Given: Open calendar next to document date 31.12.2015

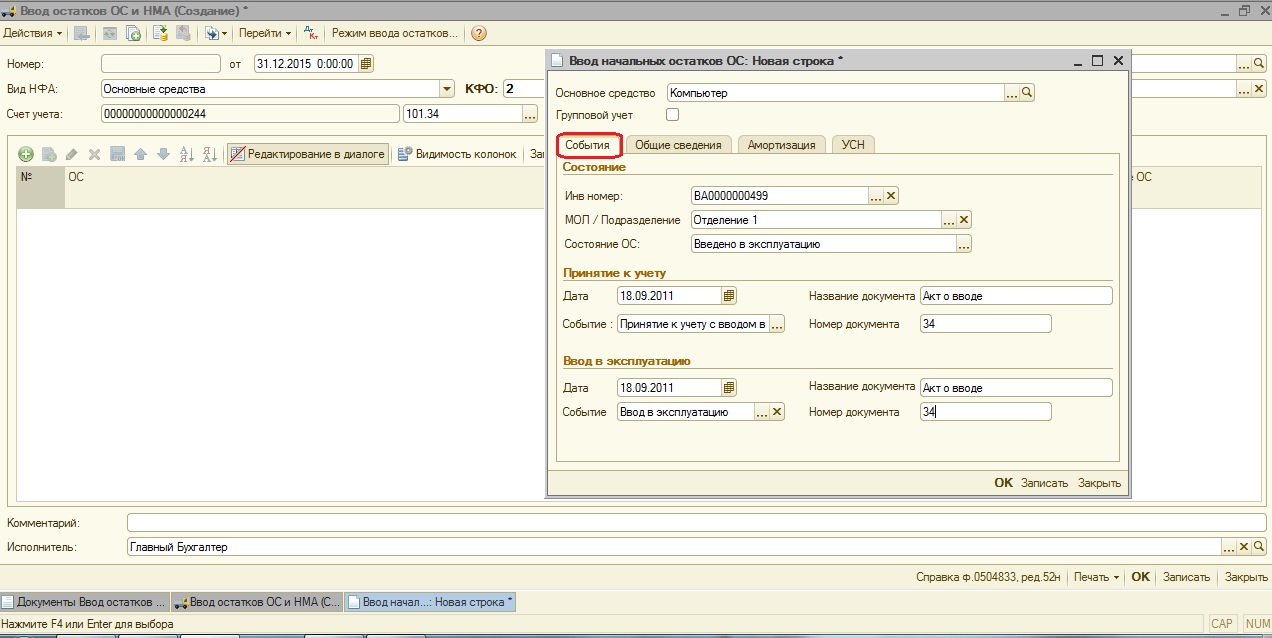Looking at the screenshot, I should click(x=366, y=64).
